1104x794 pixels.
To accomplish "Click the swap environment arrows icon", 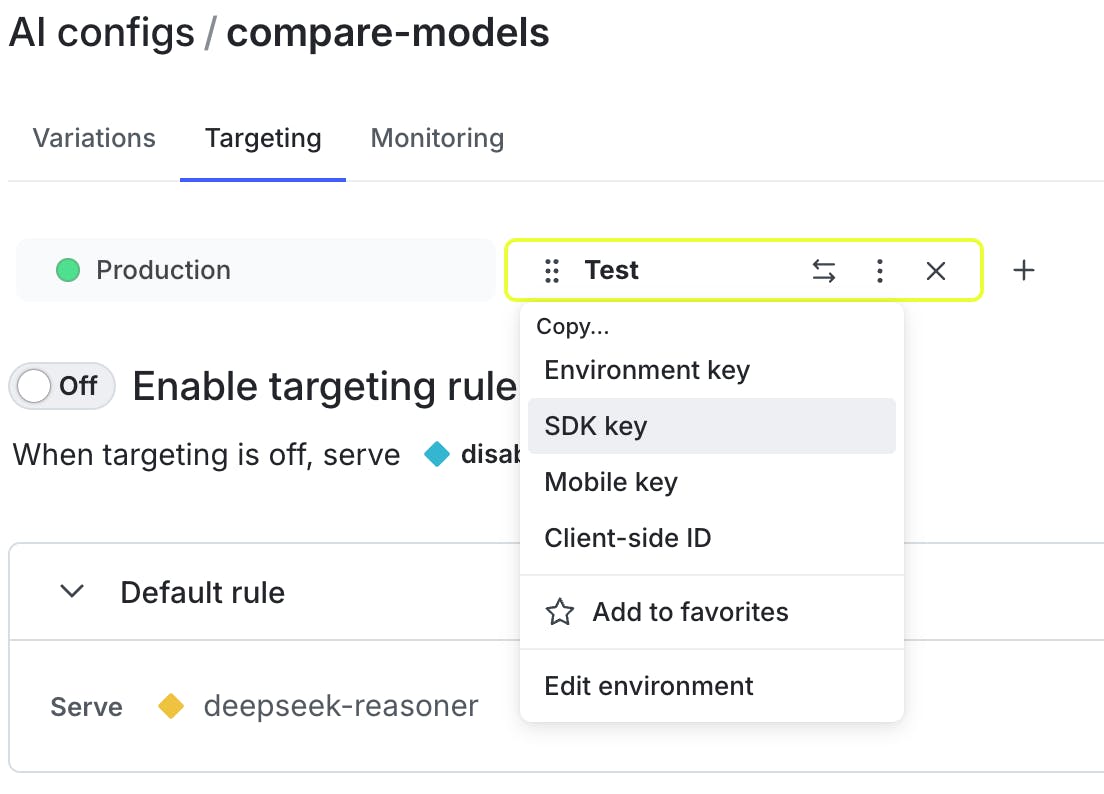I will tap(823, 271).
